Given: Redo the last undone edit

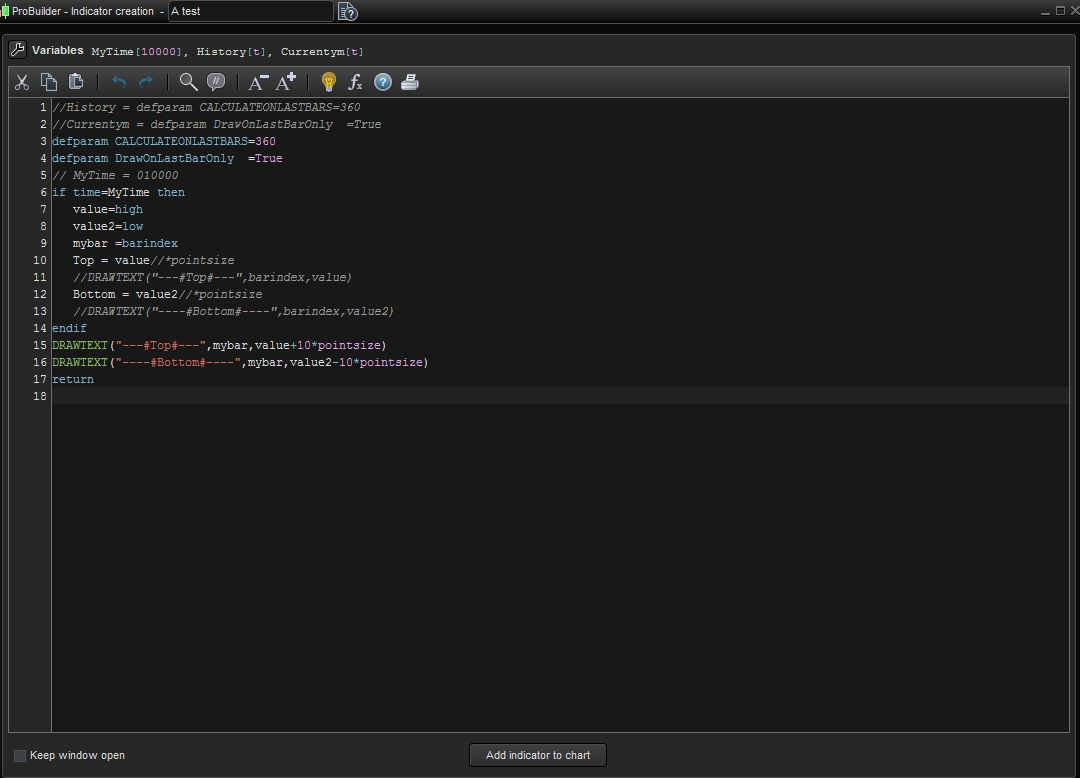Looking at the screenshot, I should pos(146,82).
